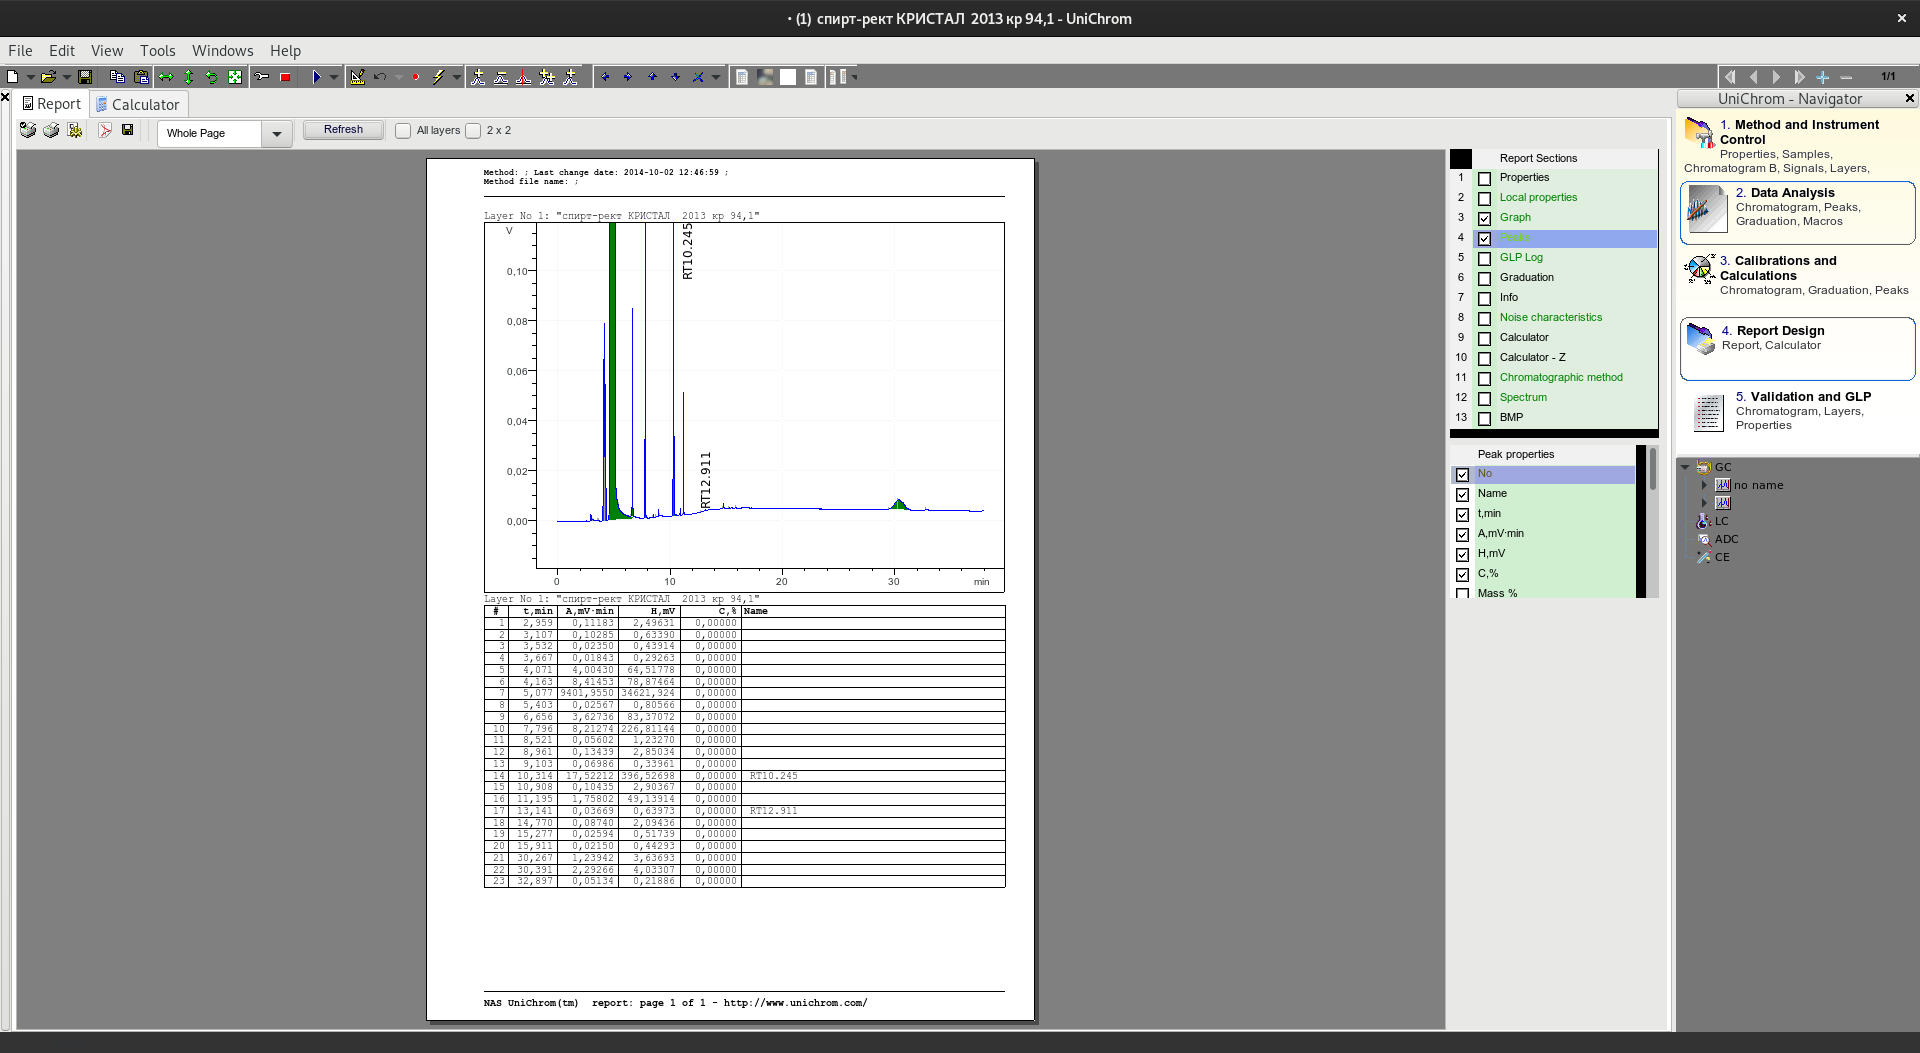
Task: Check the GLP Log report section
Action: pyautogui.click(x=1484, y=258)
